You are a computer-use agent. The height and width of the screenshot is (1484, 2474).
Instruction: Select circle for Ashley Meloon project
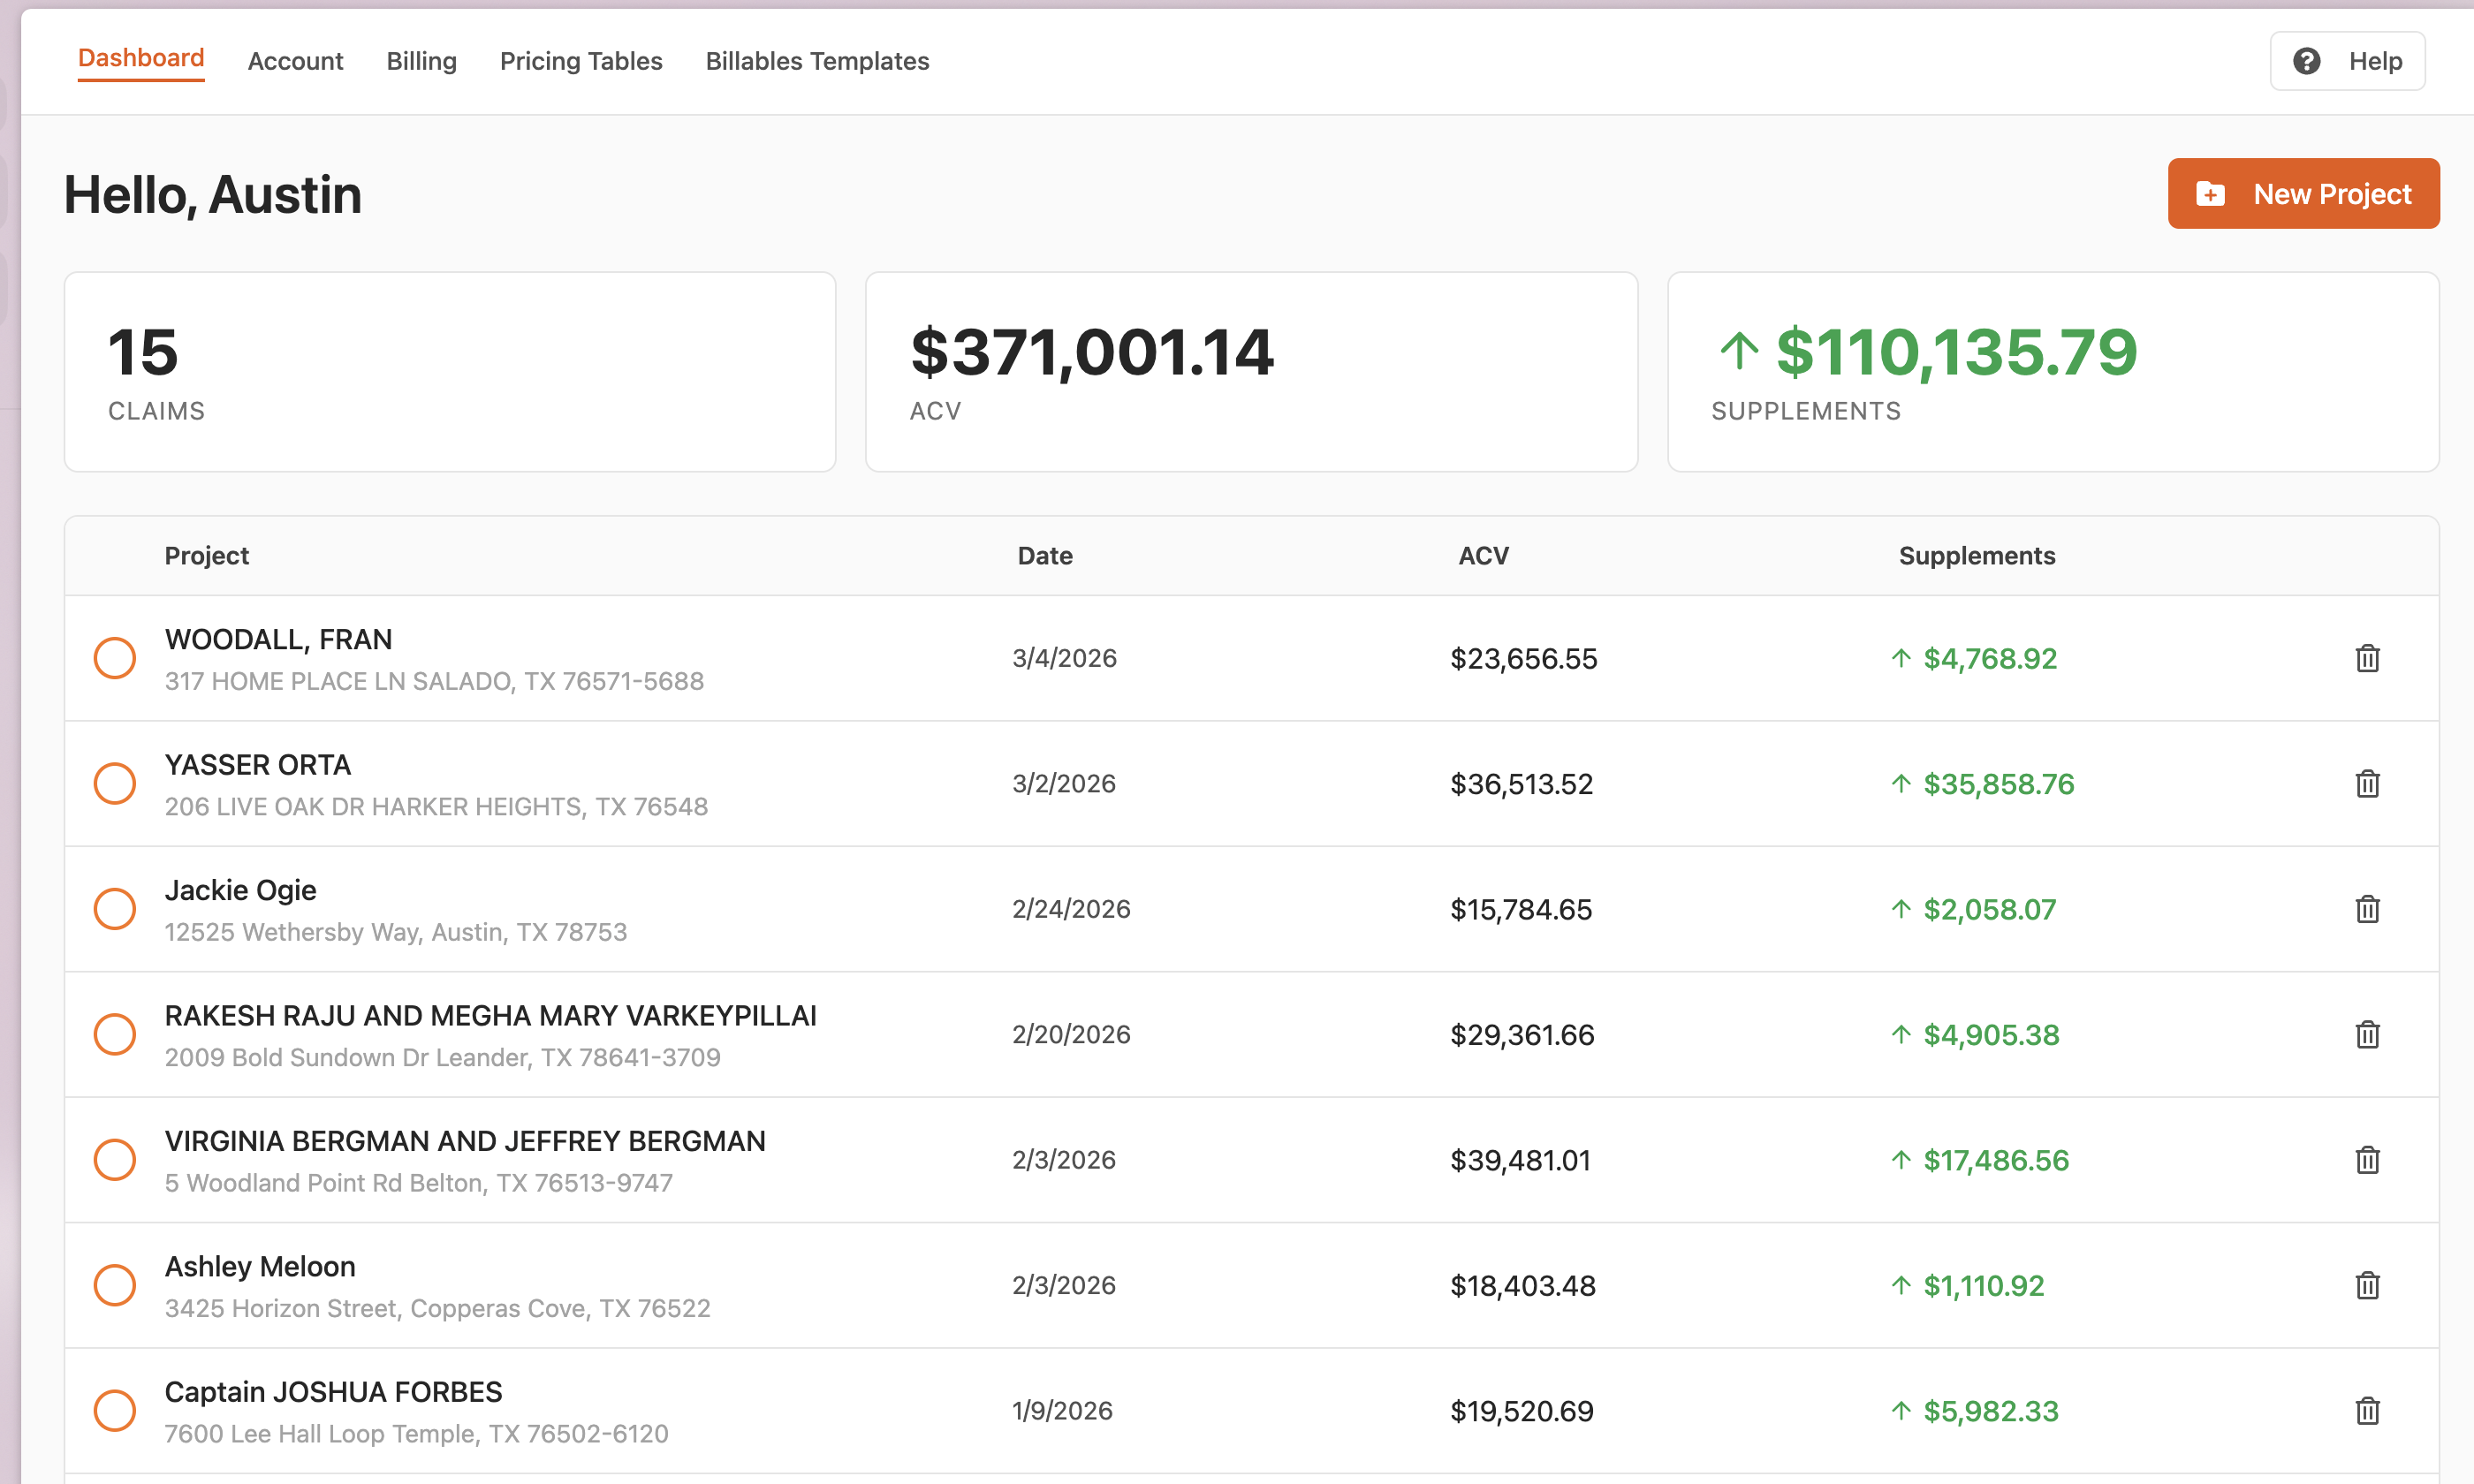click(115, 1285)
